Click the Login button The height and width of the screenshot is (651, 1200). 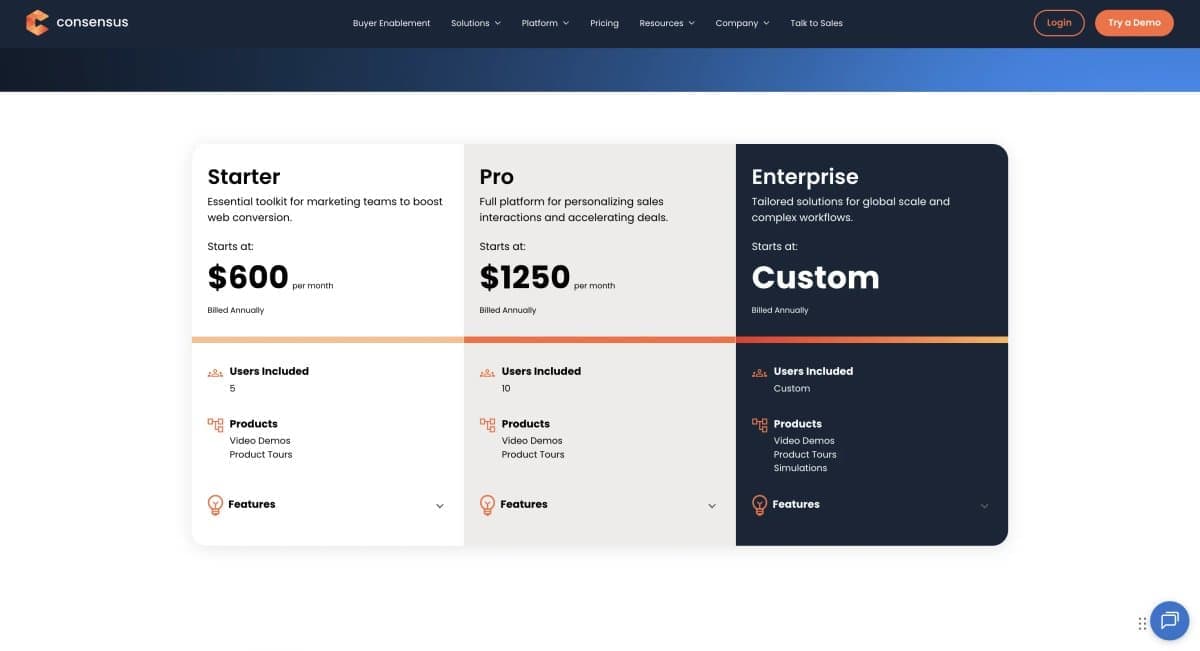(1059, 22)
